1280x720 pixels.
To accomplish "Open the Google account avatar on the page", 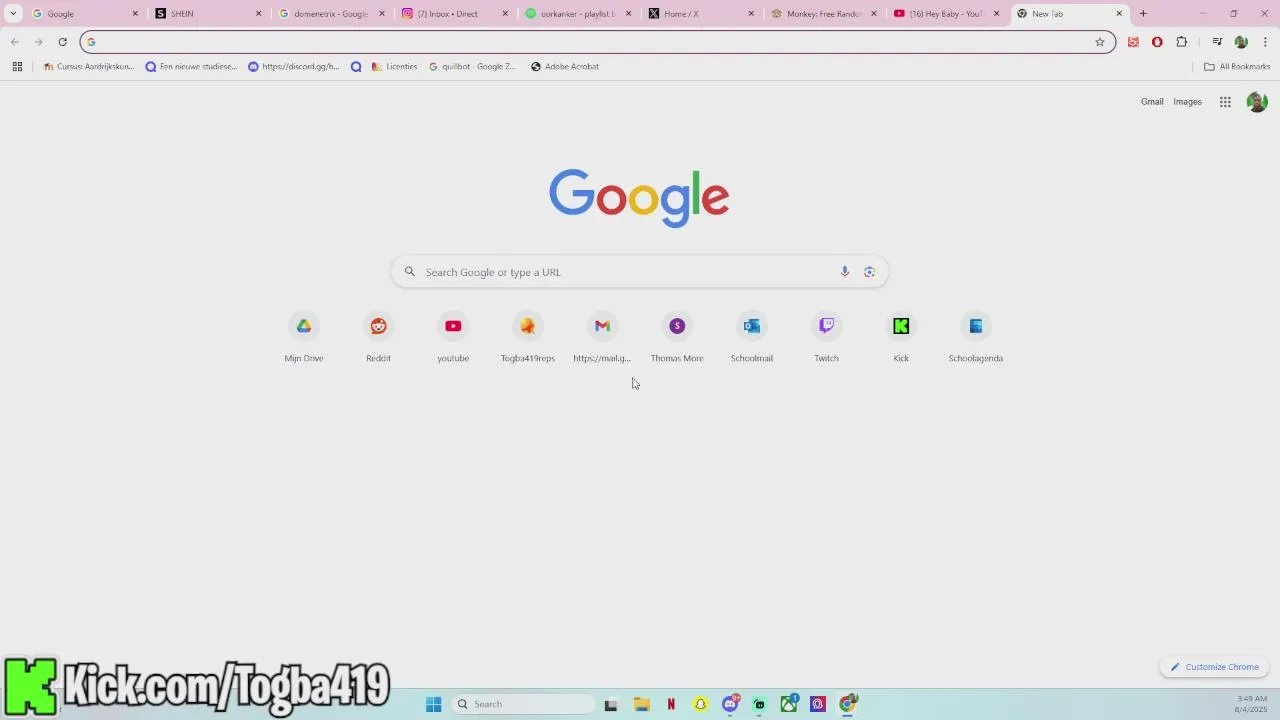I will pos(1257,102).
